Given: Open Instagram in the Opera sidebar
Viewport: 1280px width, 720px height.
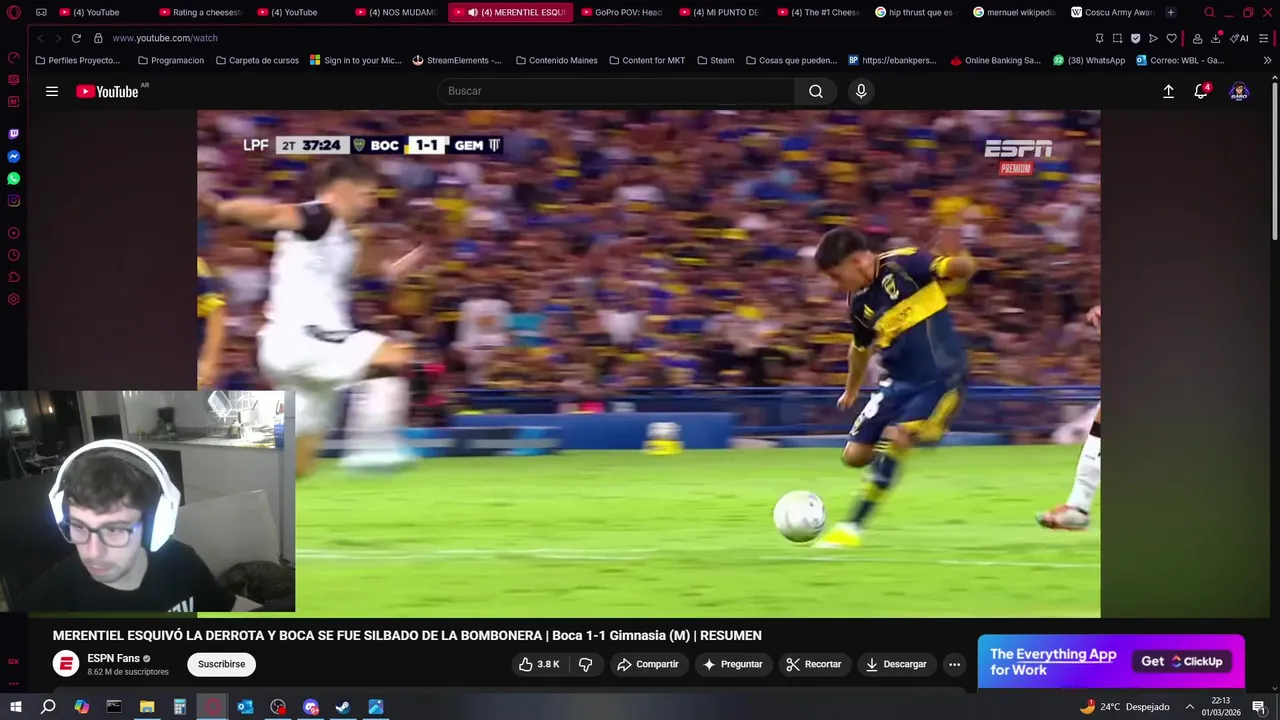Looking at the screenshot, I should [x=14, y=200].
